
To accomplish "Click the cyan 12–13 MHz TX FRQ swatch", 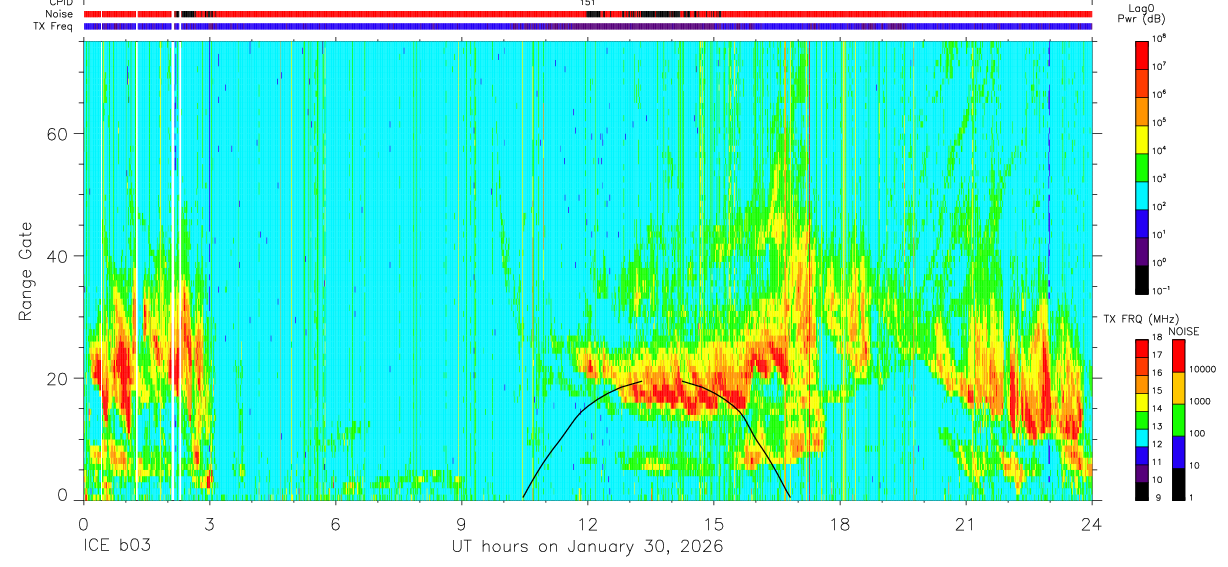I will [x=1142, y=437].
